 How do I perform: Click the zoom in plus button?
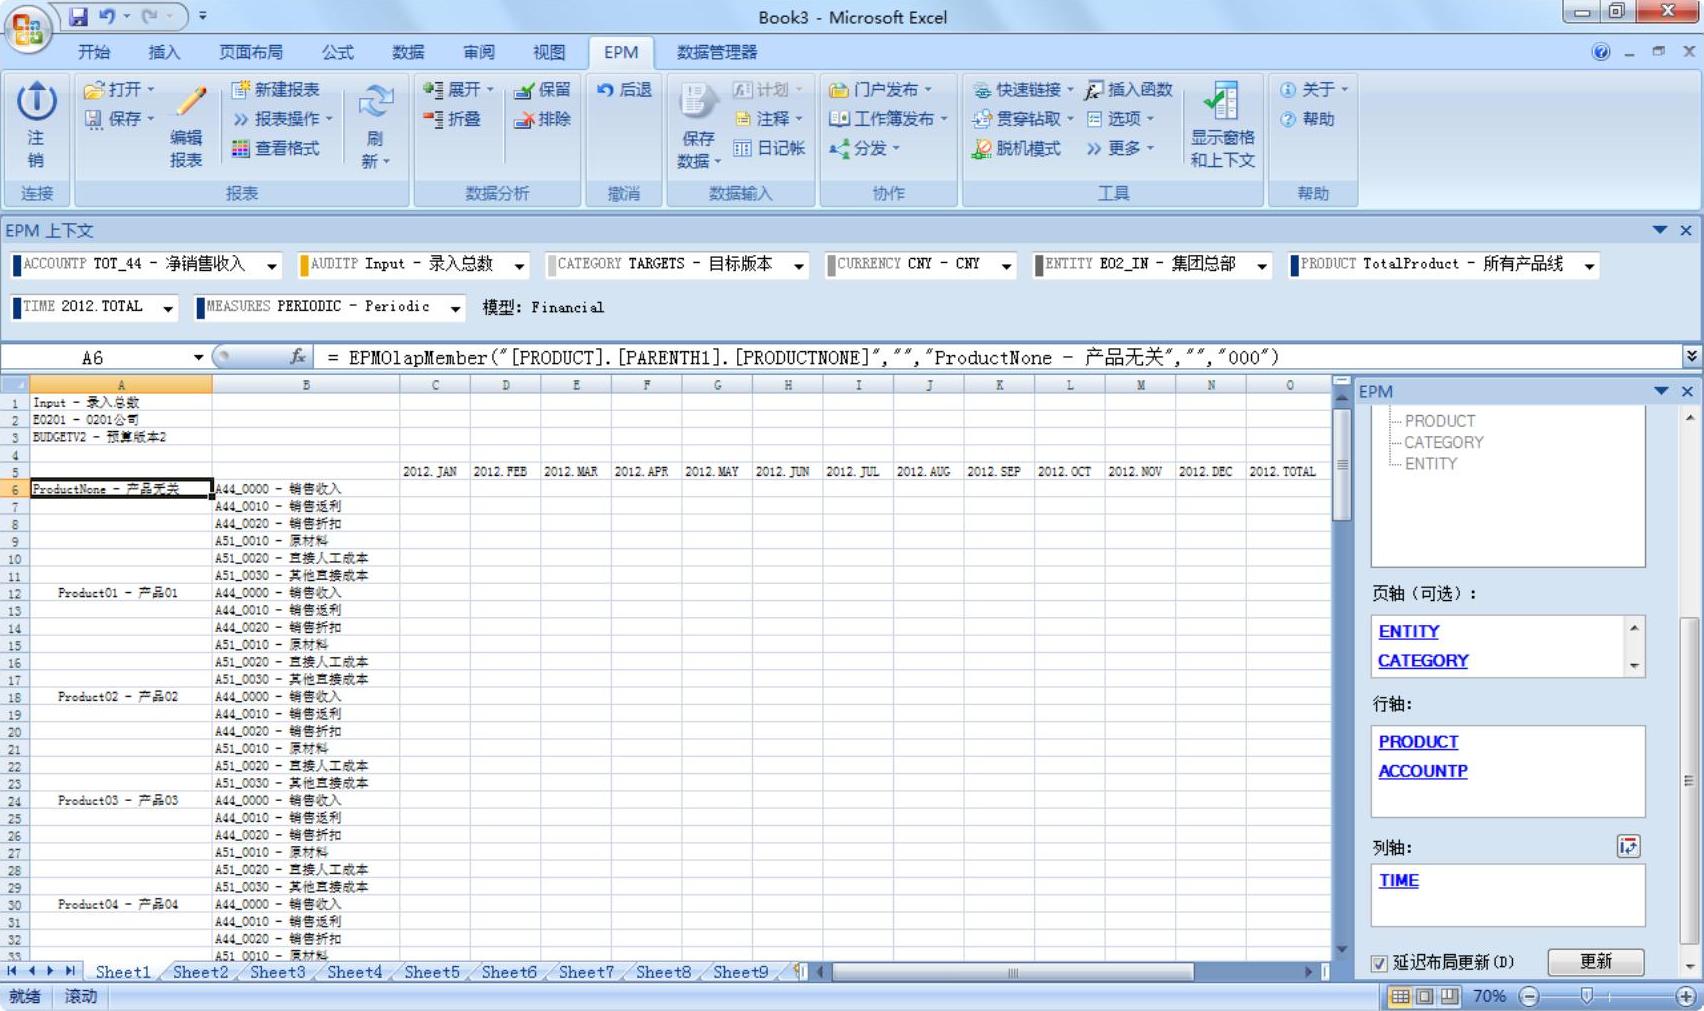click(x=1685, y=996)
